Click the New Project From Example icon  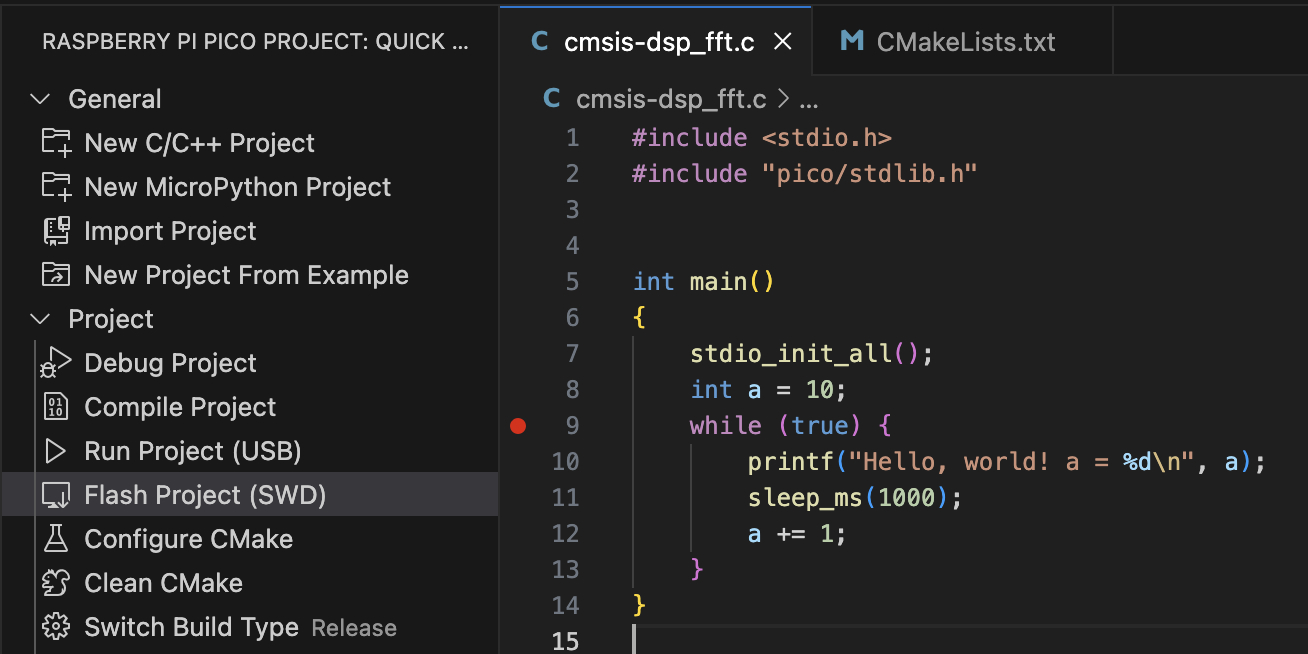[56, 275]
